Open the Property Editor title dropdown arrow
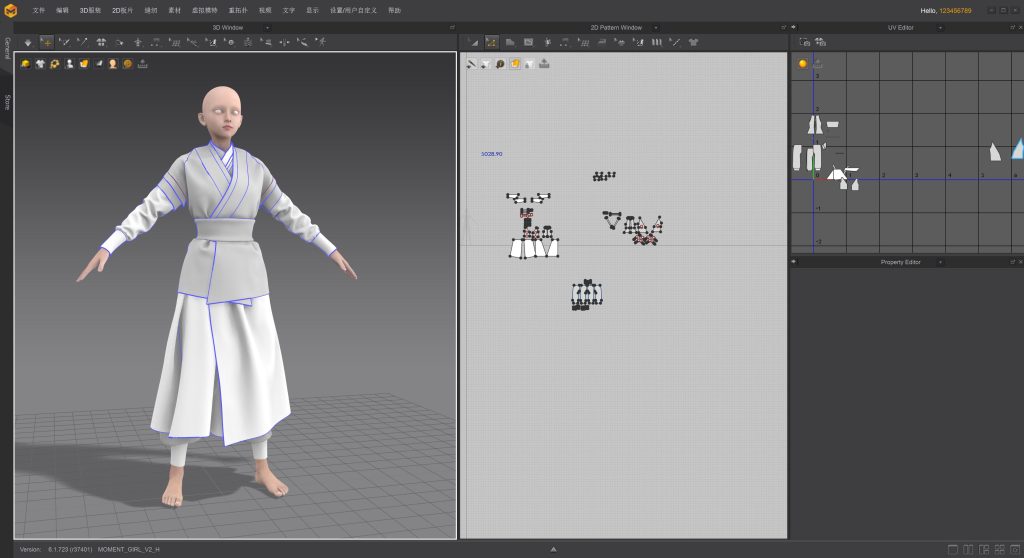This screenshot has width=1024, height=558. 940,262
